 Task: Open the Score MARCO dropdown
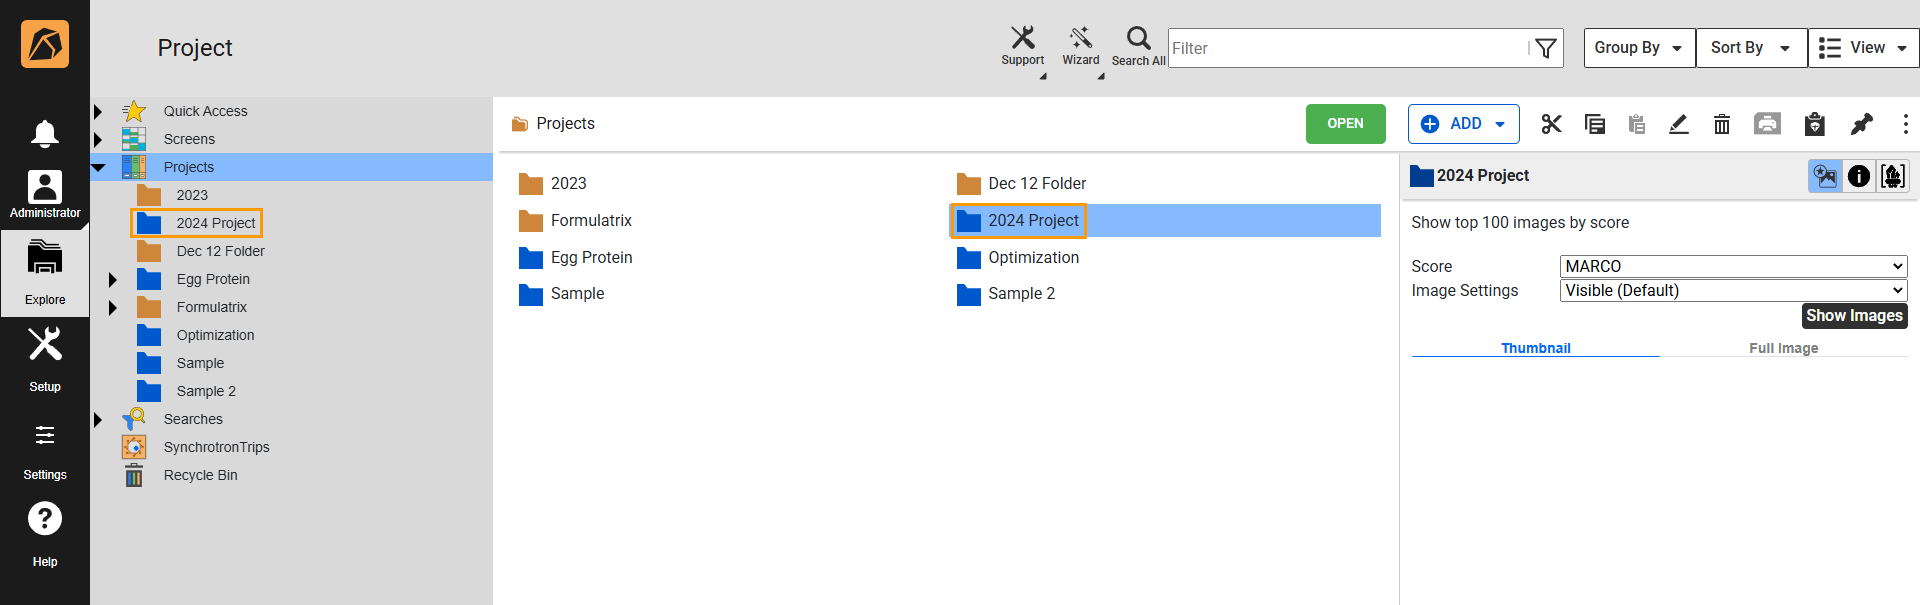tap(1733, 266)
